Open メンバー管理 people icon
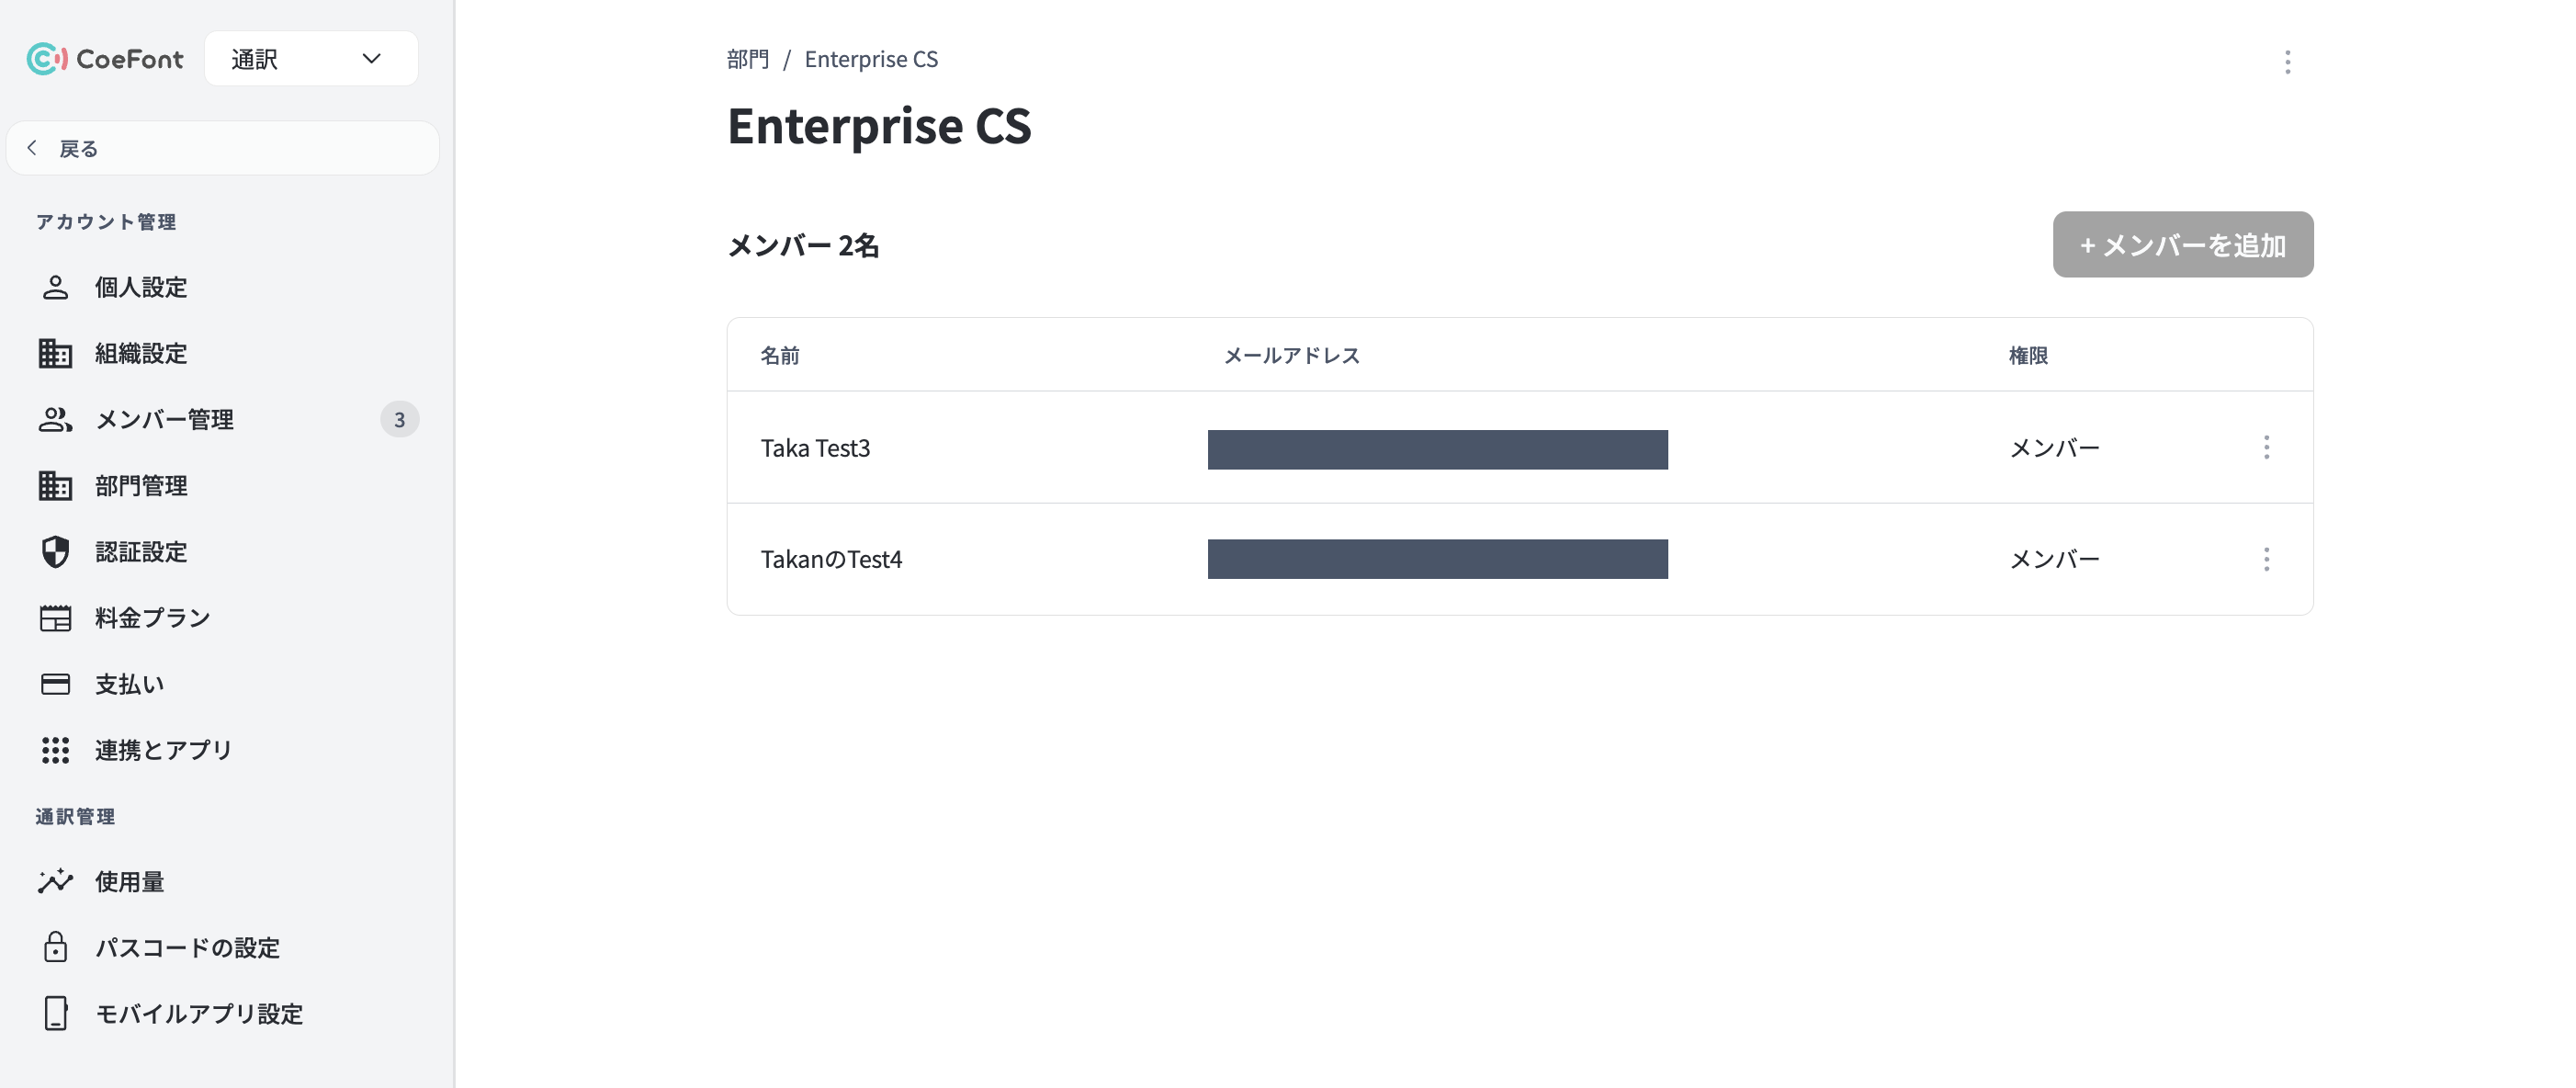The image size is (2576, 1088). point(55,420)
